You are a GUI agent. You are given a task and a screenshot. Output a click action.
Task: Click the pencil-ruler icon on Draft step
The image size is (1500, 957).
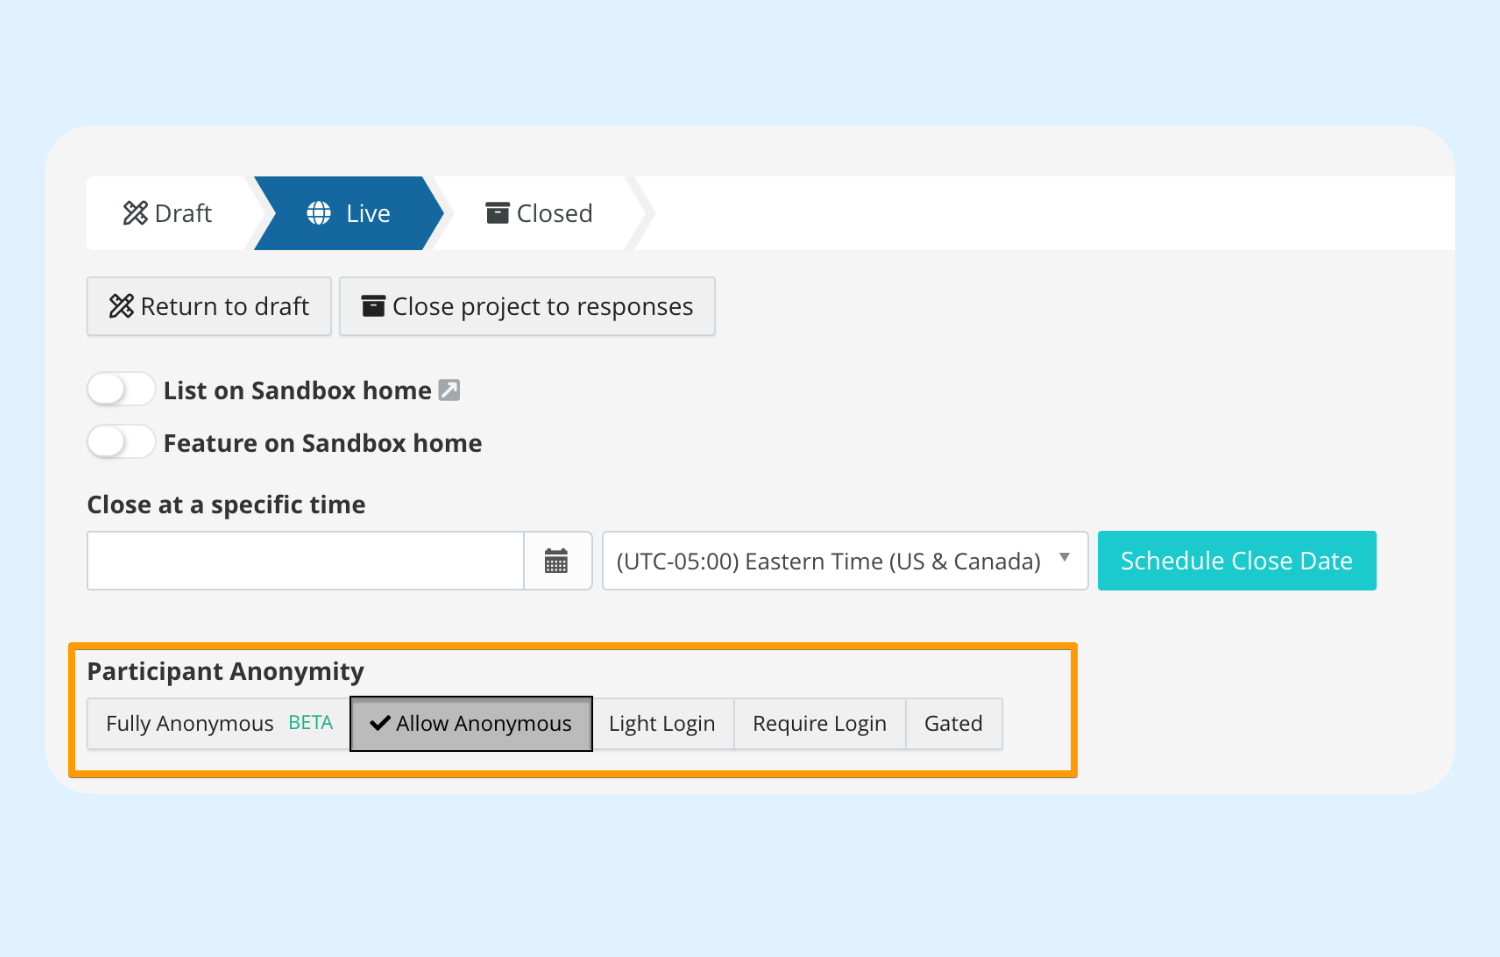click(135, 213)
